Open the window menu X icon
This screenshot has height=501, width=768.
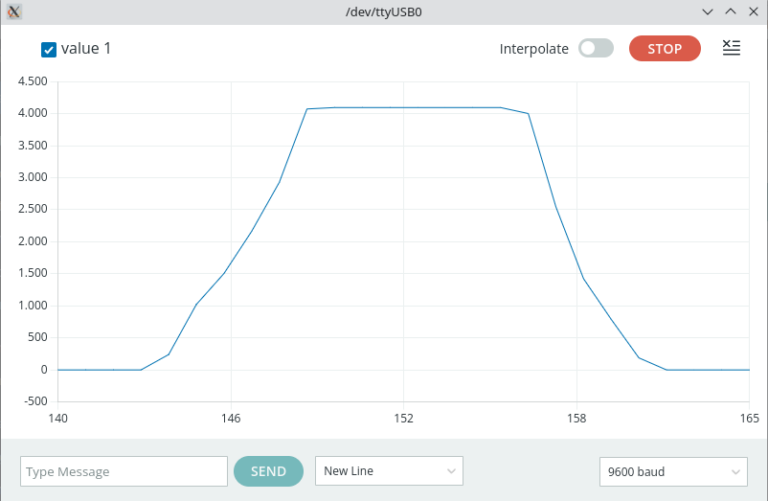point(14,11)
